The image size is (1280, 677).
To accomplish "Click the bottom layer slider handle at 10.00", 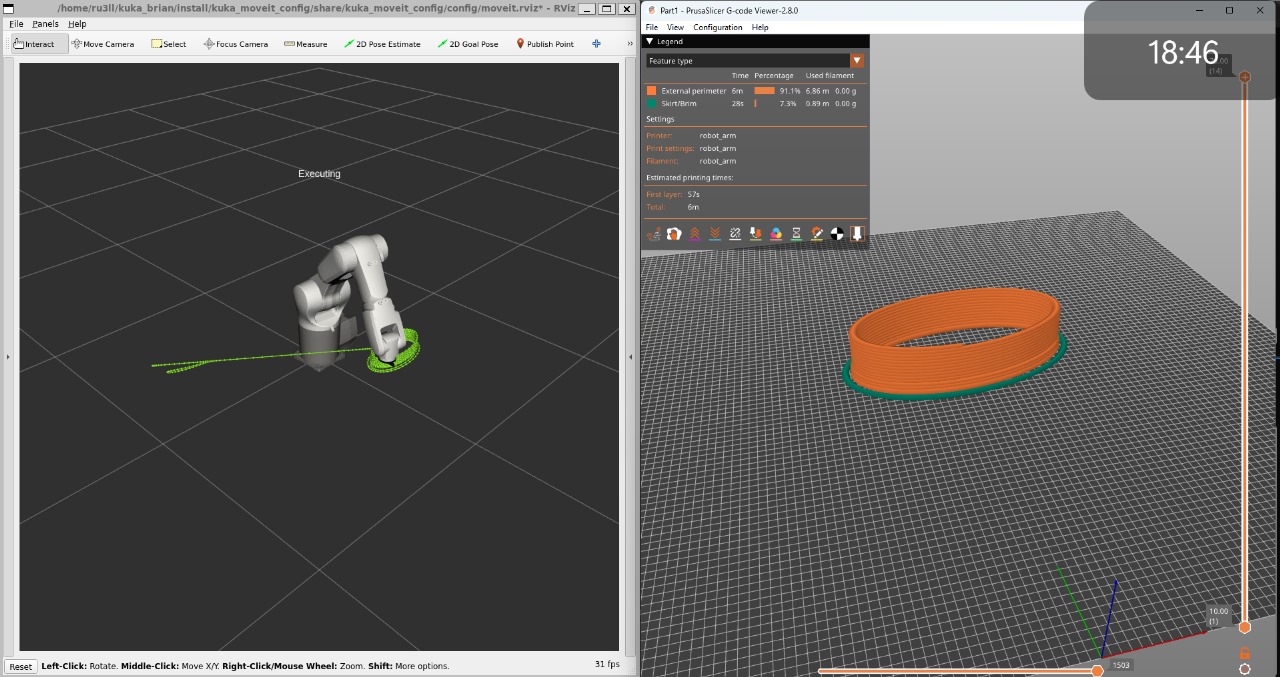I will pos(1245,627).
